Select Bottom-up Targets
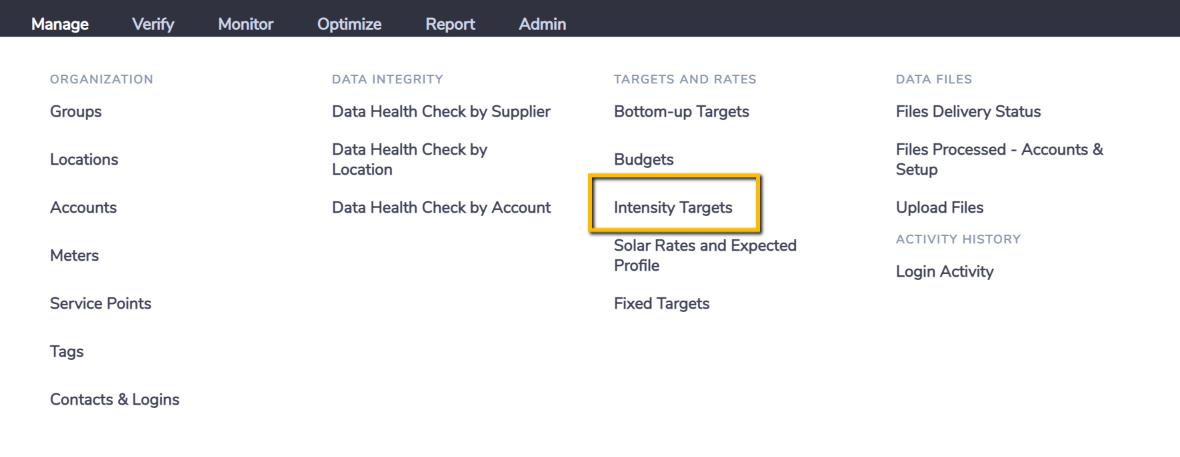1180x457 pixels. point(682,111)
